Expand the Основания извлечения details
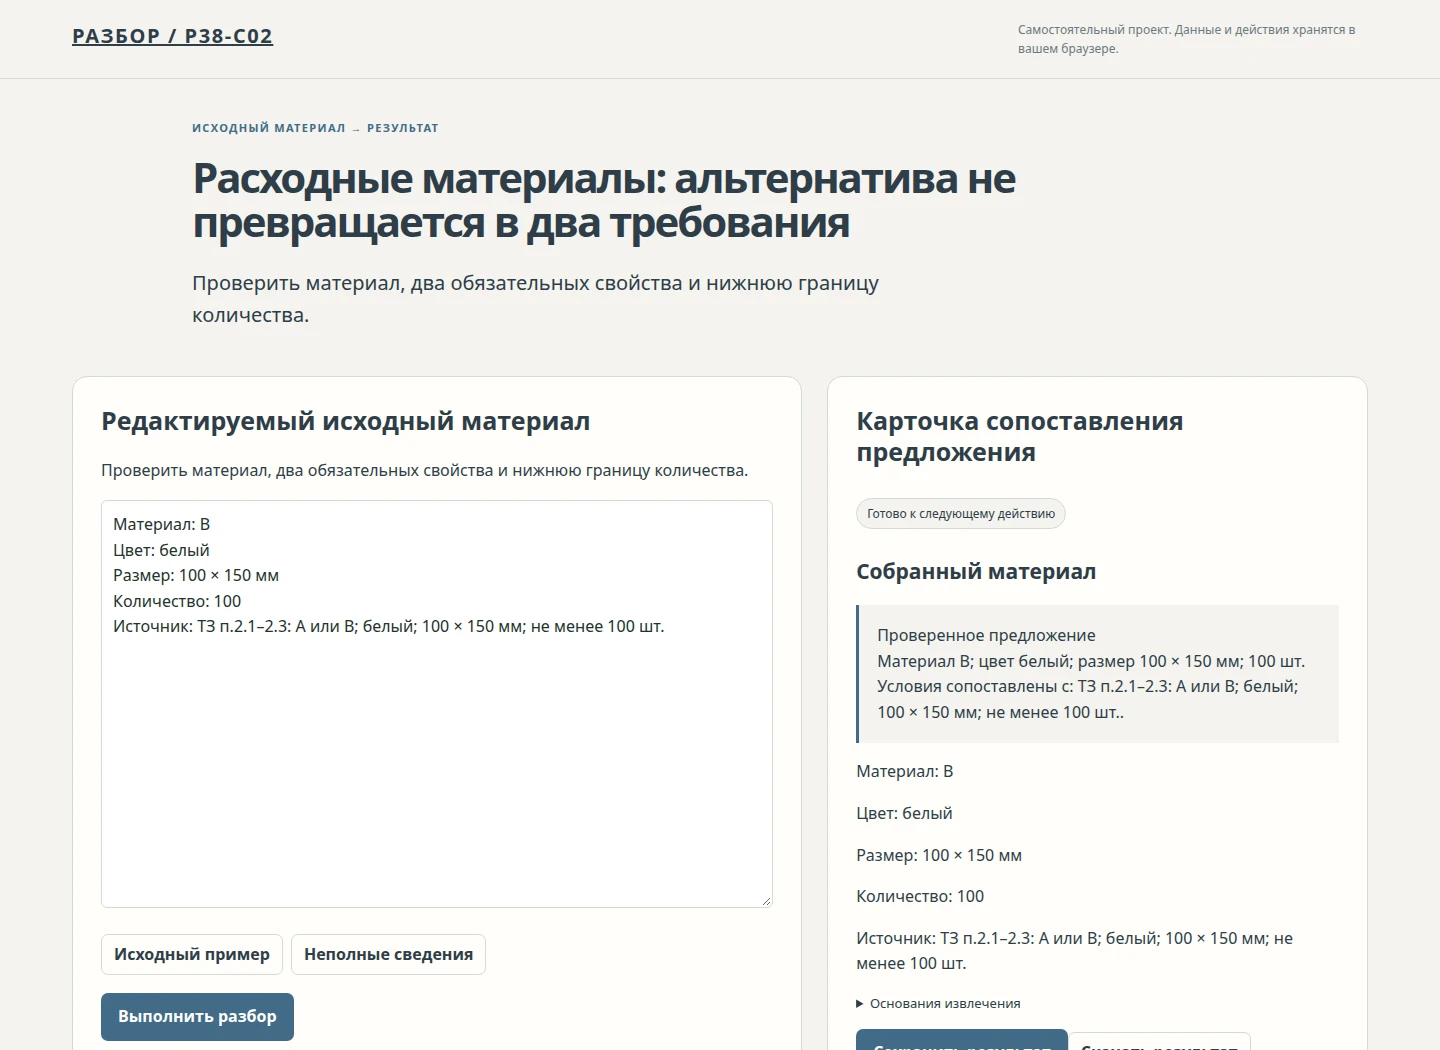This screenshot has height=1050, width=1440. pos(938,1004)
